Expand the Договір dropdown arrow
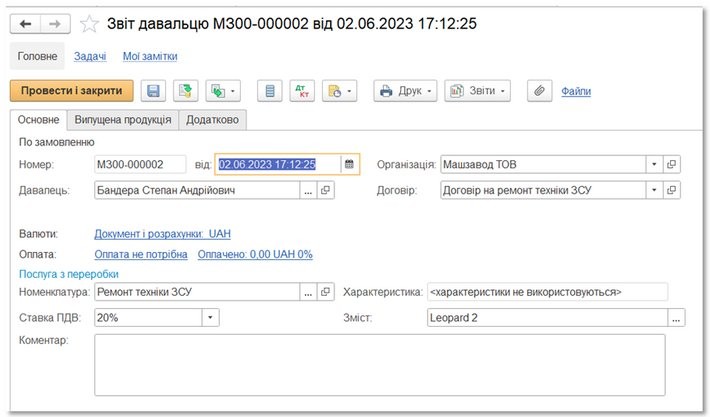This screenshot has width=710, height=417. 654,189
